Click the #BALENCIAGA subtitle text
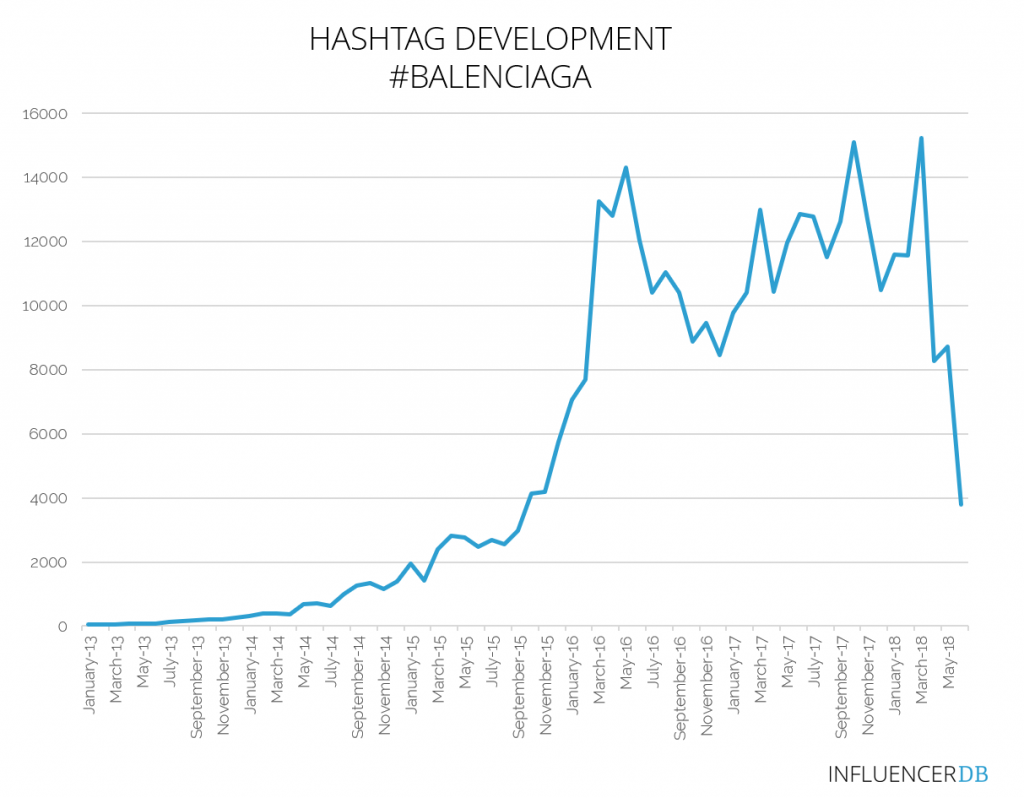The width and height of the screenshot is (1024, 798). (490, 77)
